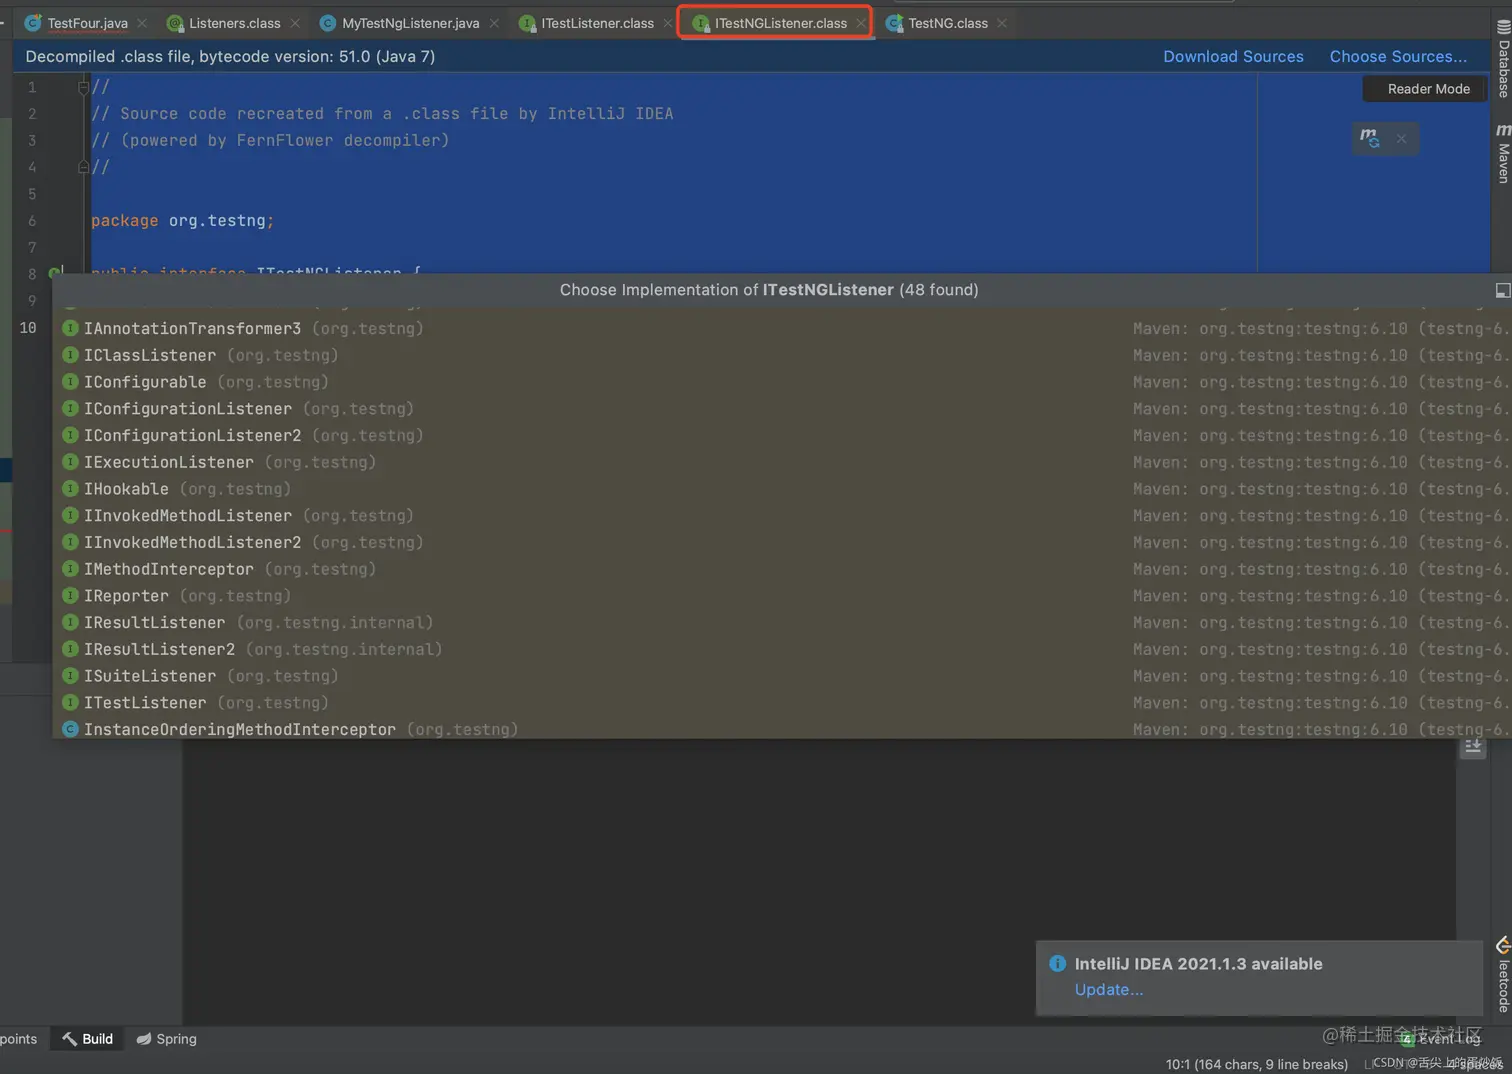Select the IConfigurationListener entry
Viewport: 1512px width, 1074px height.
[782, 409]
